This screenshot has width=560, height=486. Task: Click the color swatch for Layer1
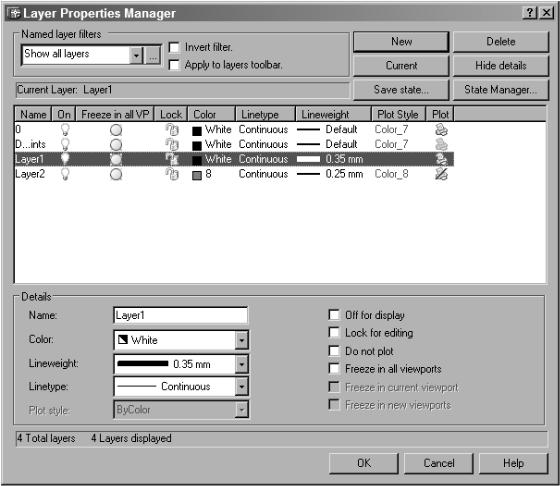point(197,160)
